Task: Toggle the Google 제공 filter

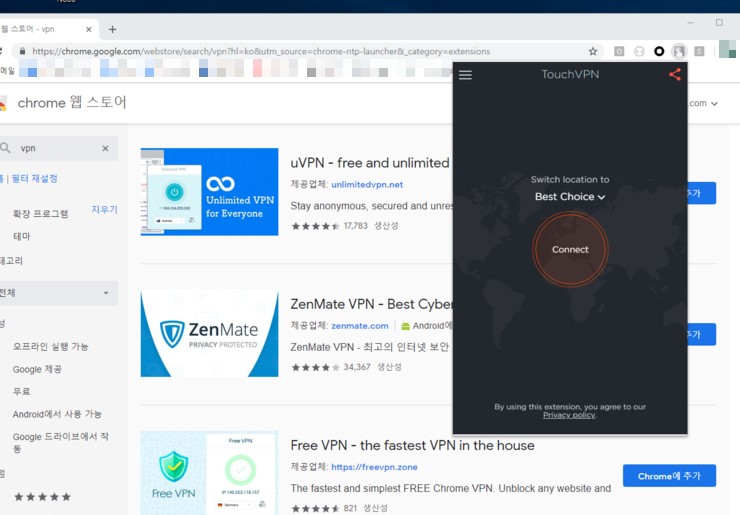Action: (x=37, y=369)
